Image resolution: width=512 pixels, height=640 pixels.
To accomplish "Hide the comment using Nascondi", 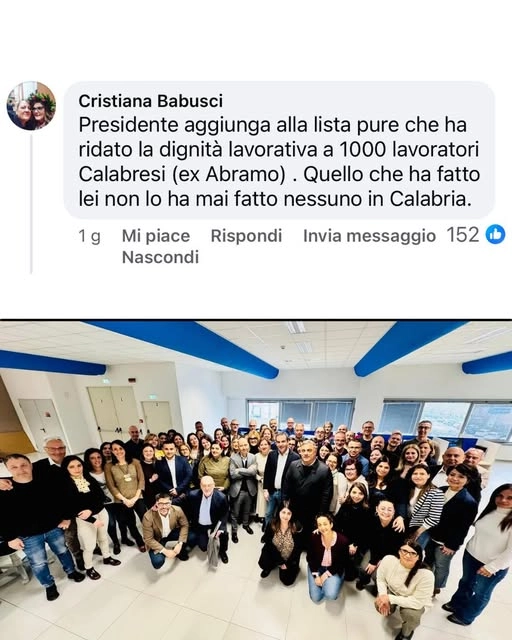I will [x=160, y=257].
